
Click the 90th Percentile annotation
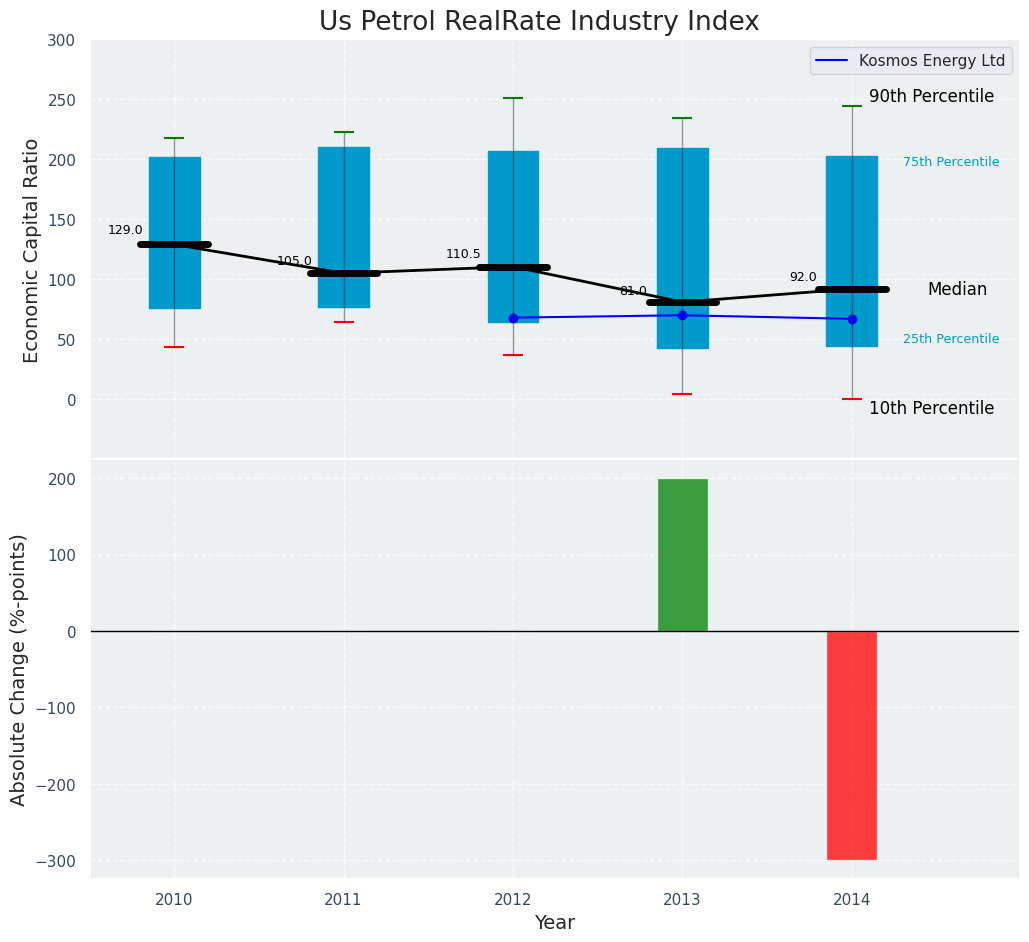pos(931,97)
